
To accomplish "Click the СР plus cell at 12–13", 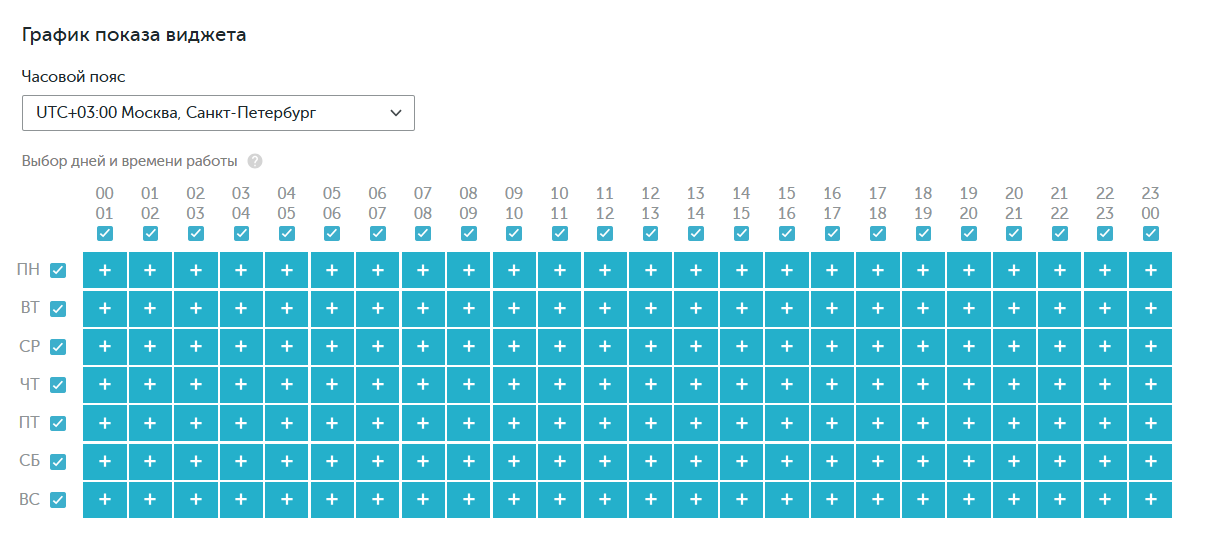I will click(650, 346).
